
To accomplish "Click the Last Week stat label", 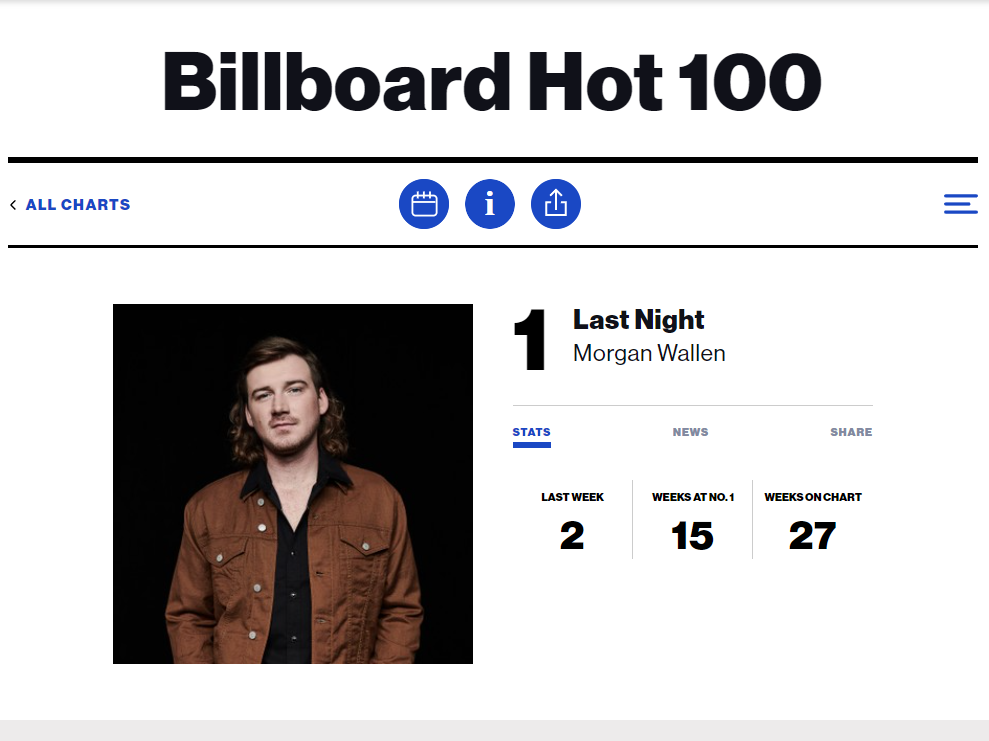I will (x=572, y=497).
